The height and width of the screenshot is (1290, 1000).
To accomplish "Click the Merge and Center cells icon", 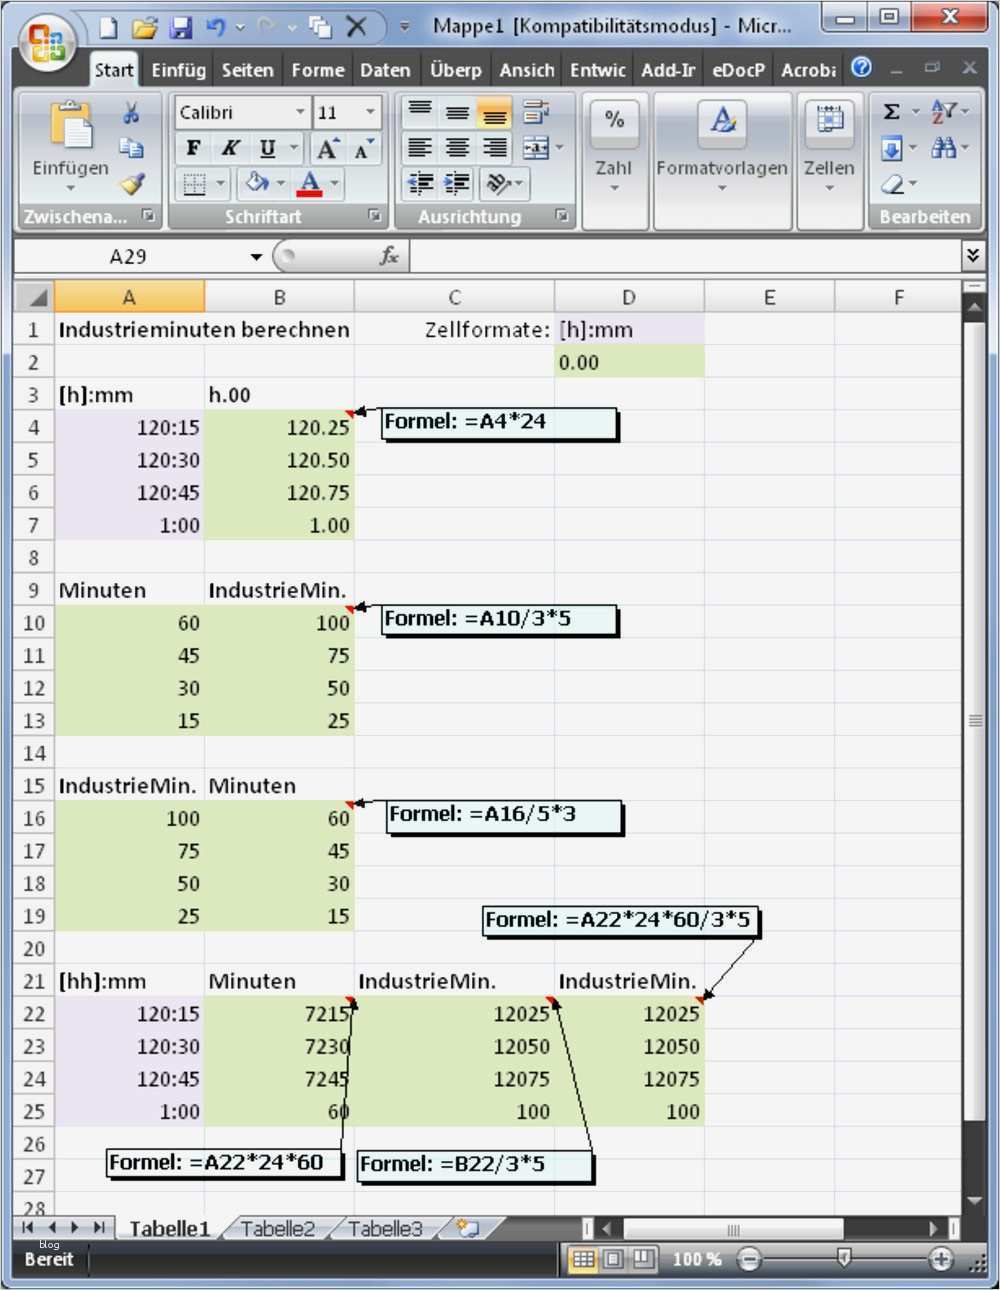I will click(x=536, y=148).
